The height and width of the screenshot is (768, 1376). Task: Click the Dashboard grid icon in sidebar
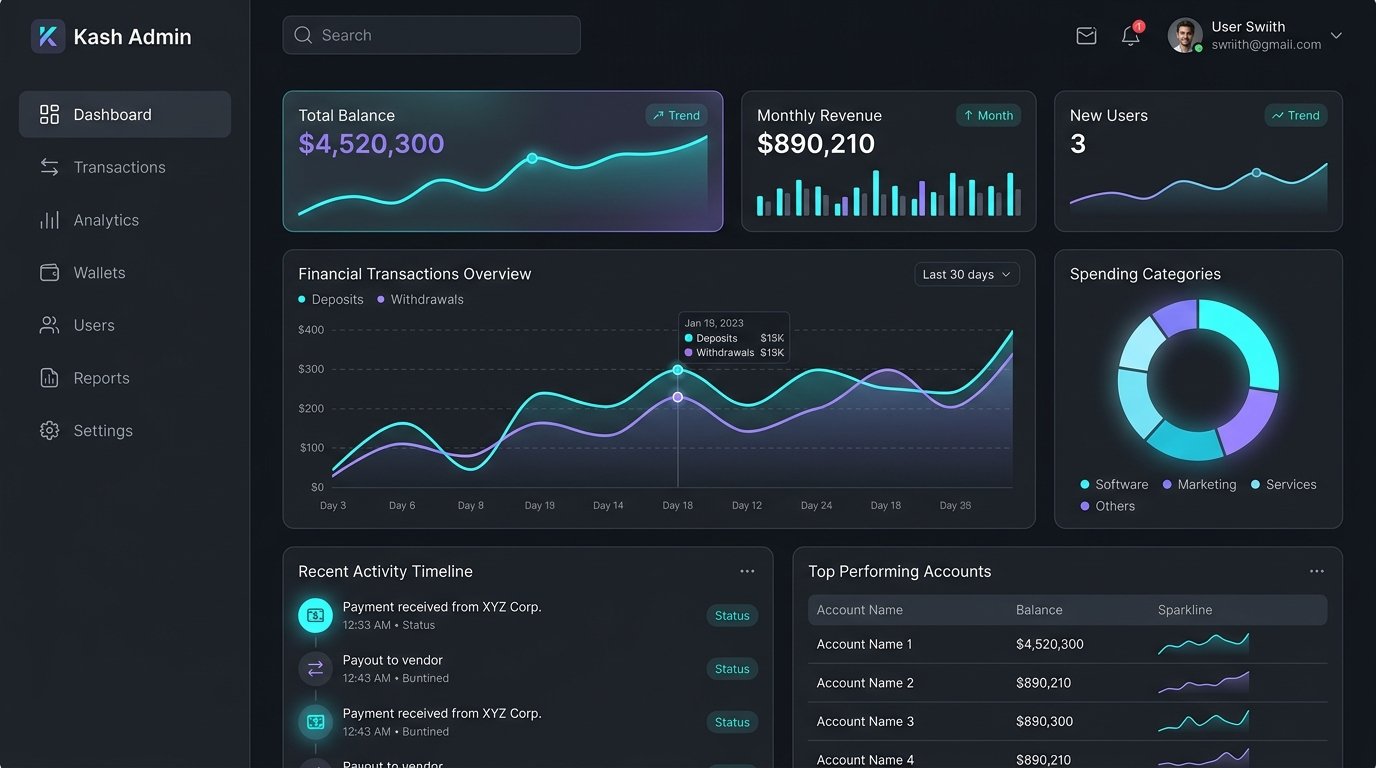[x=49, y=114]
